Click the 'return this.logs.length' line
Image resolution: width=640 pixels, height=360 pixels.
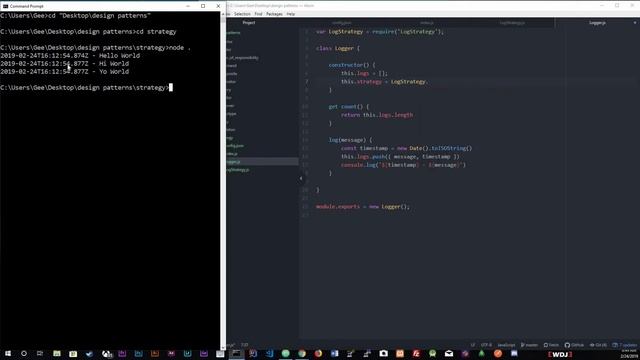377,115
